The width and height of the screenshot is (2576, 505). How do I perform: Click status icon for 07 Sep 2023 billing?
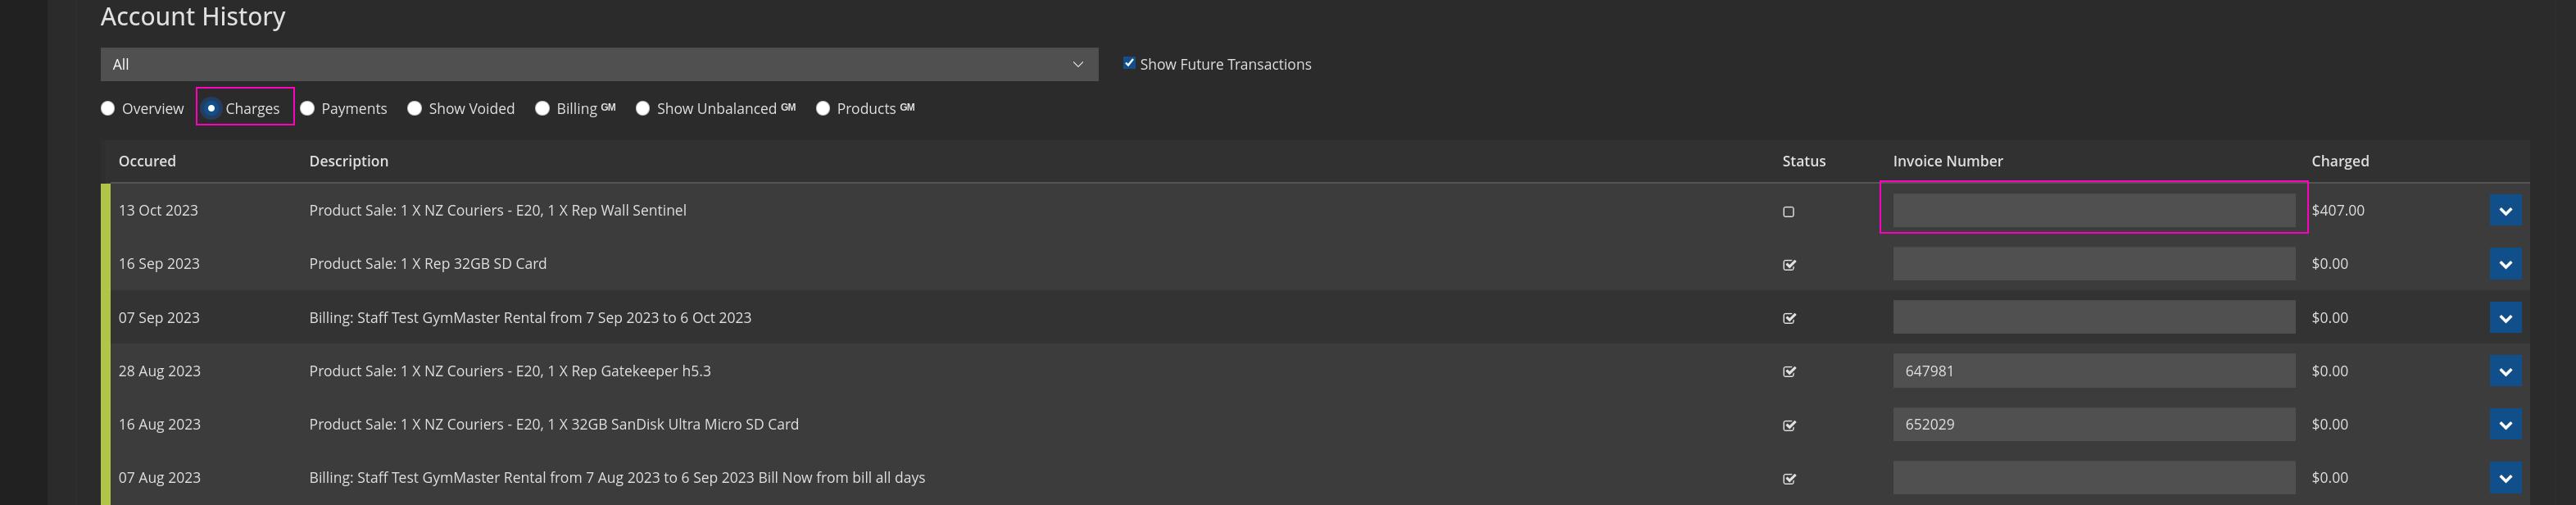tap(1789, 318)
